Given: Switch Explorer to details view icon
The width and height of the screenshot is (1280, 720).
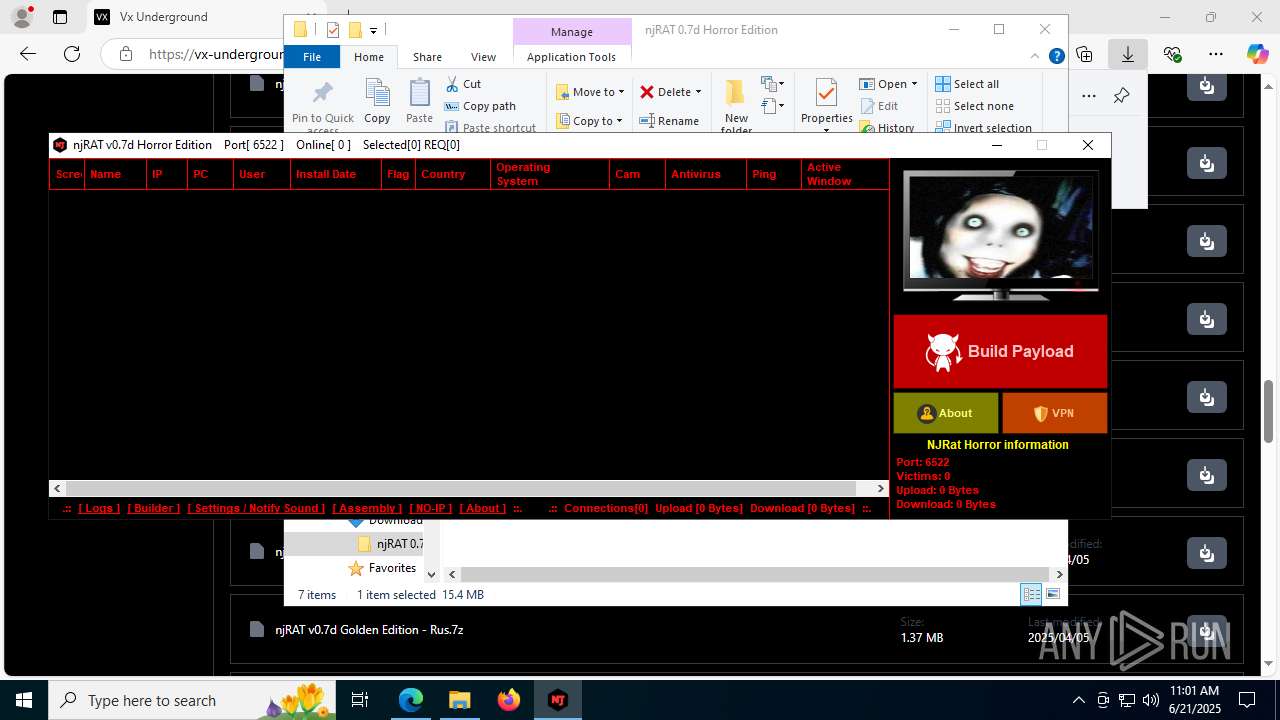Looking at the screenshot, I should click(1031, 594).
